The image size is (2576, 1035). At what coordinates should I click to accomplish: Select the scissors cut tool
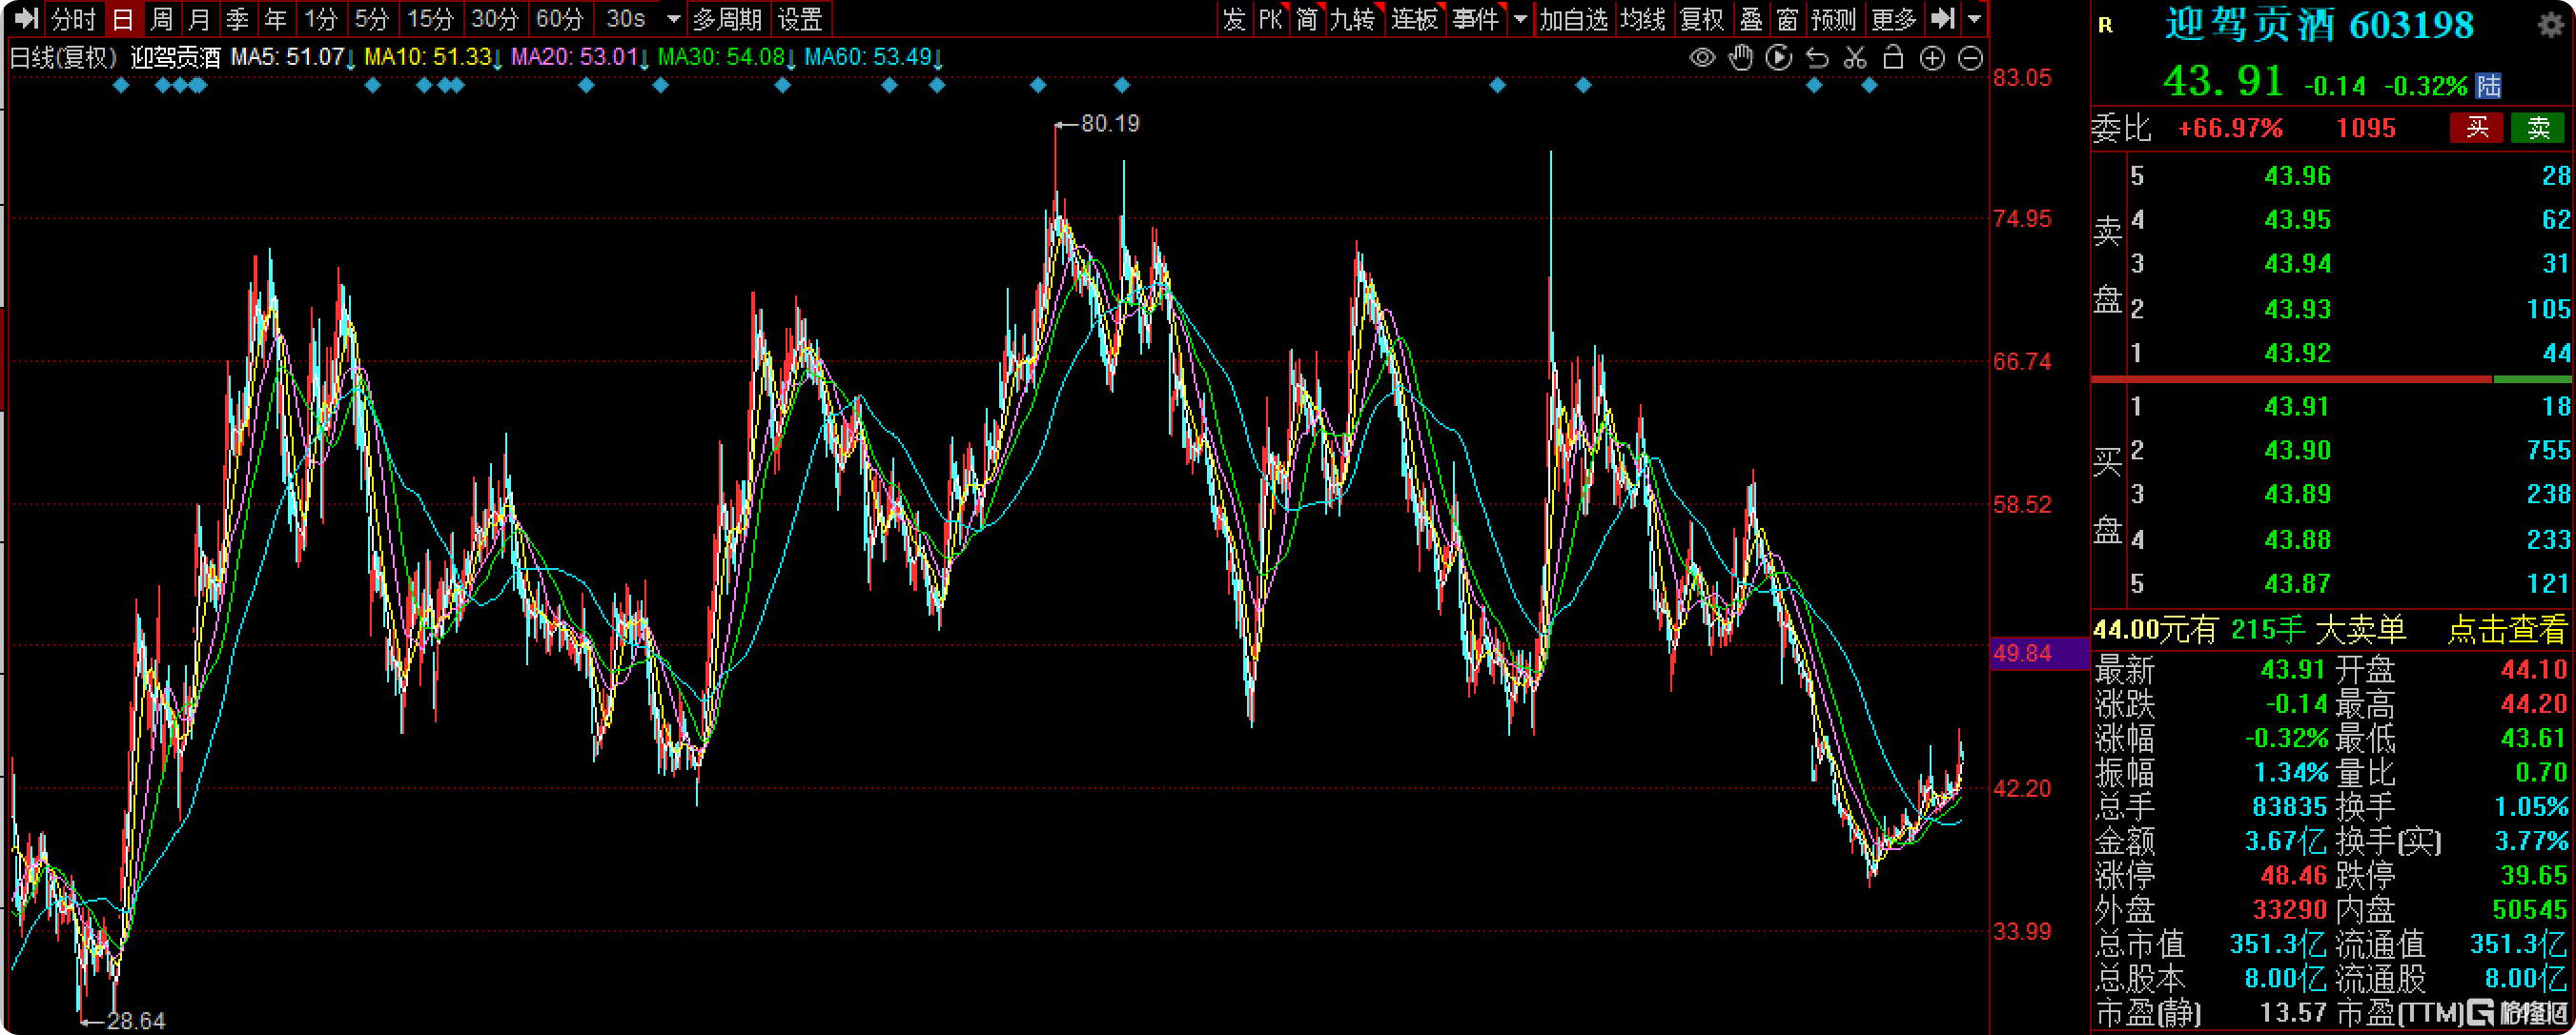[1855, 58]
